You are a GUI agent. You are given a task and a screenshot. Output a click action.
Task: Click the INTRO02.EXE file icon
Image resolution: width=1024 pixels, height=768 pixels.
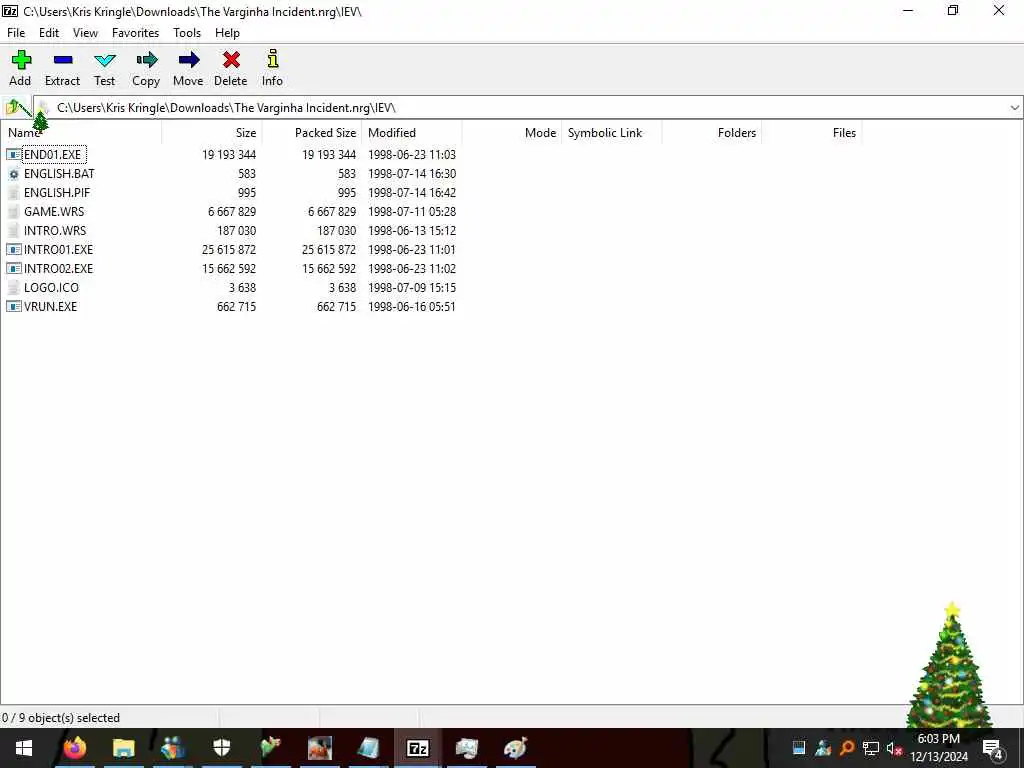14,268
